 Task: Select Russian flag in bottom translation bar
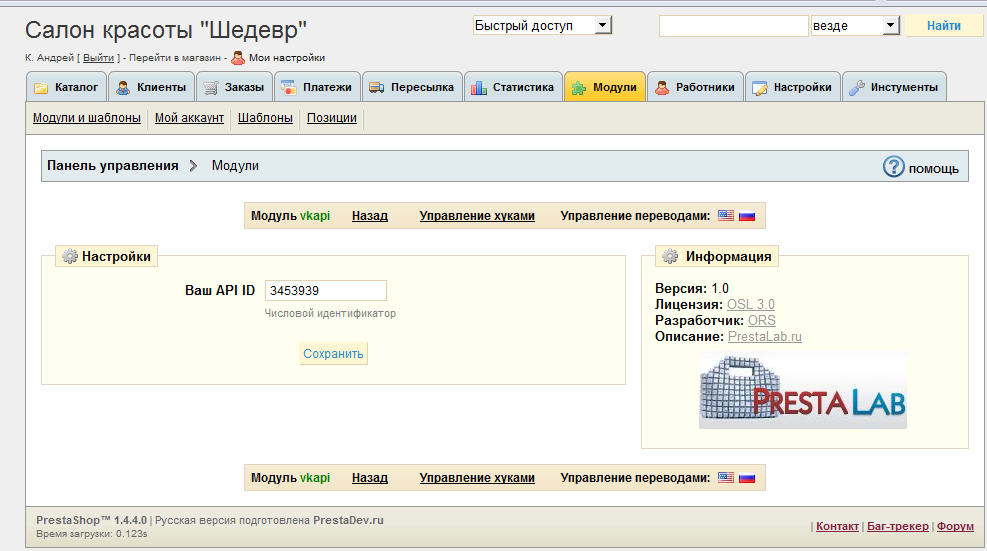747,477
